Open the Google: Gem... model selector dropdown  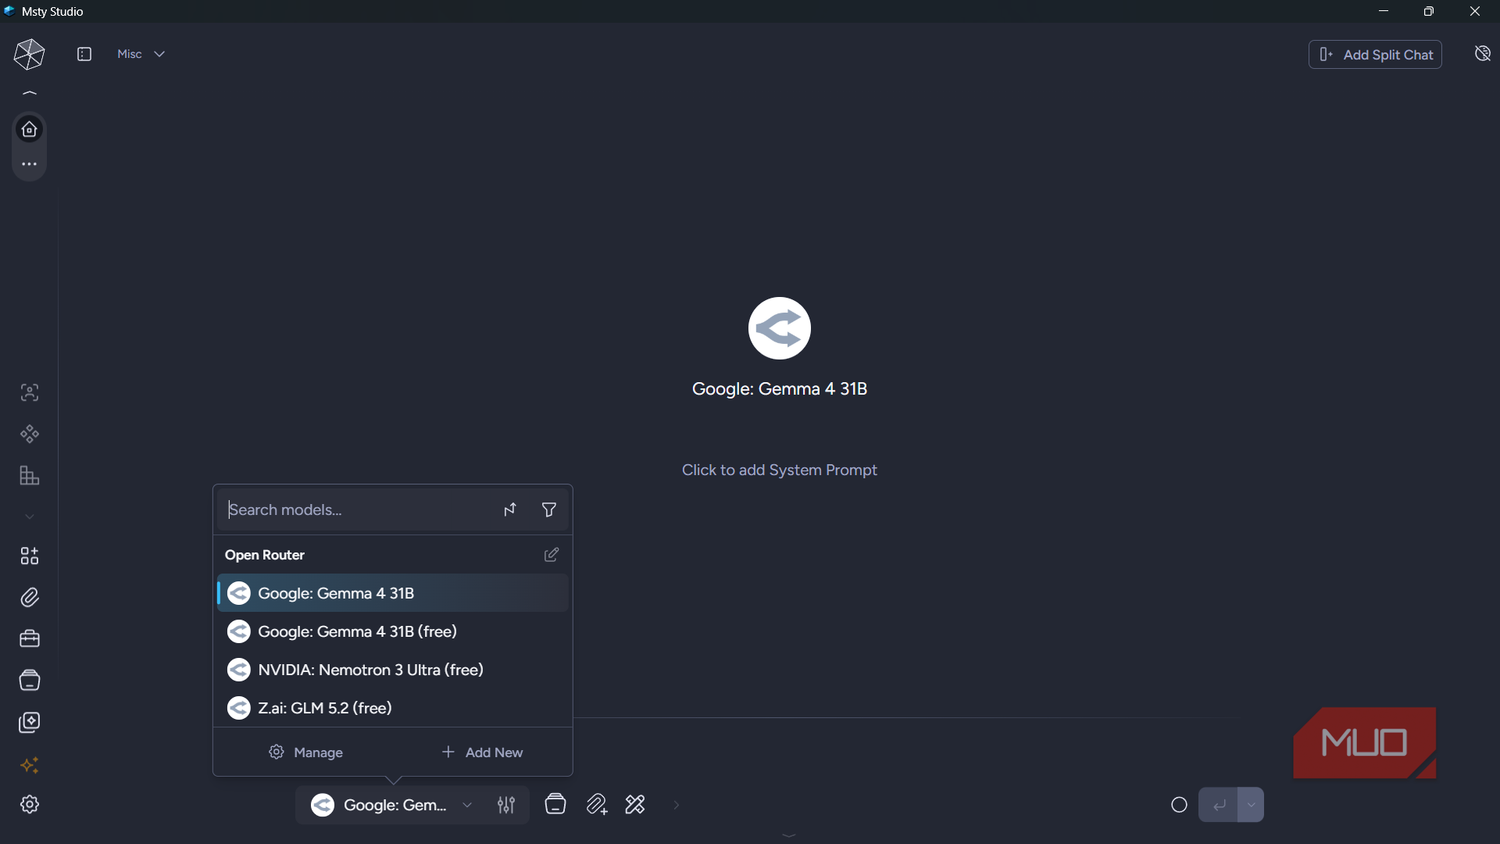tap(393, 805)
